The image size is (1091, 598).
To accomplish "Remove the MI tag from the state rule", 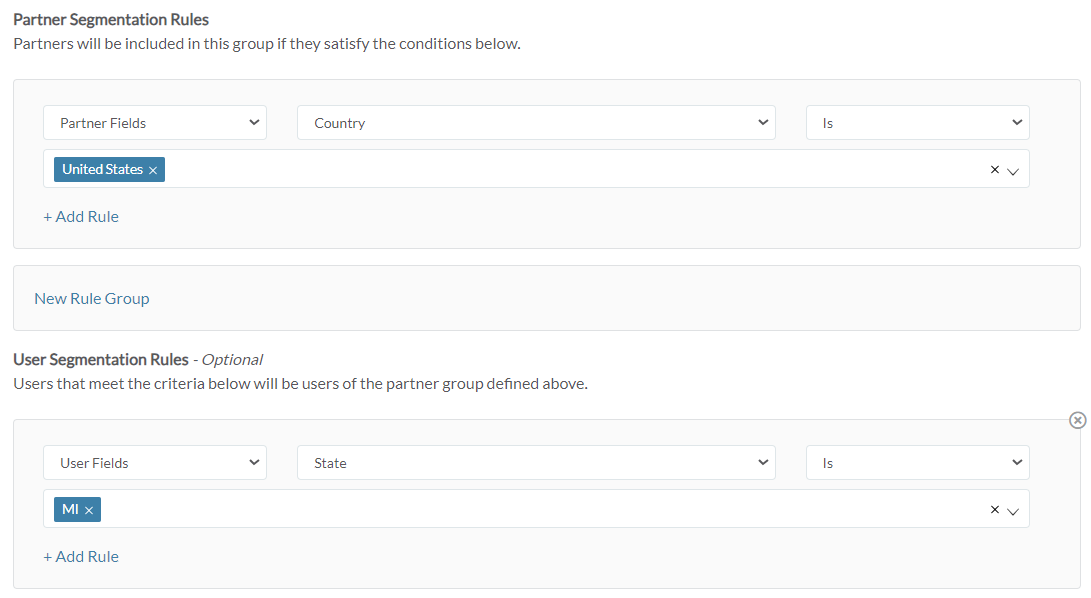I will coord(90,509).
